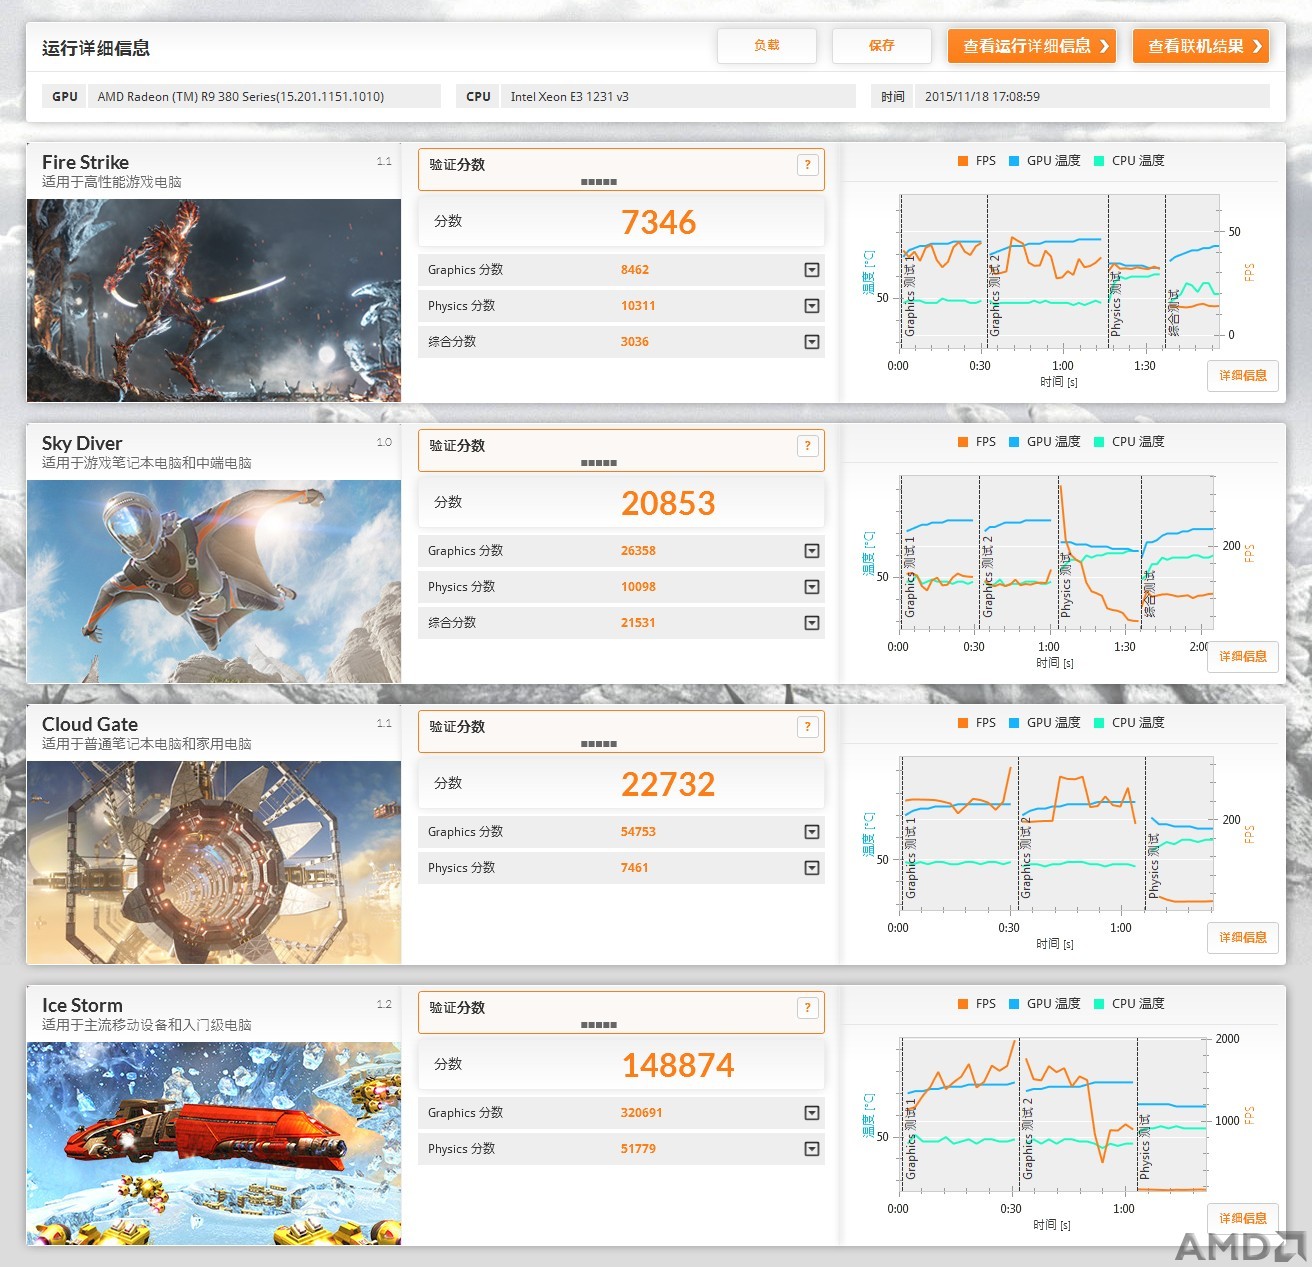Open 详细信息 for Cloud Gate chart
Image resolution: width=1312 pixels, height=1267 pixels.
pyautogui.click(x=1243, y=938)
